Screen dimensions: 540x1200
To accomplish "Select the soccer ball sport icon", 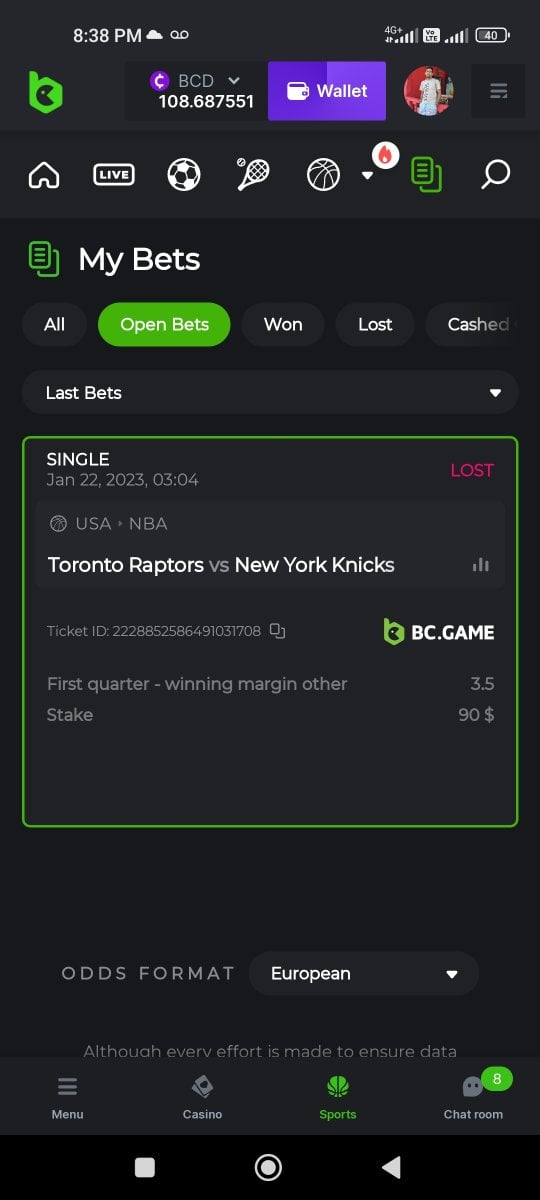I will pyautogui.click(x=184, y=175).
